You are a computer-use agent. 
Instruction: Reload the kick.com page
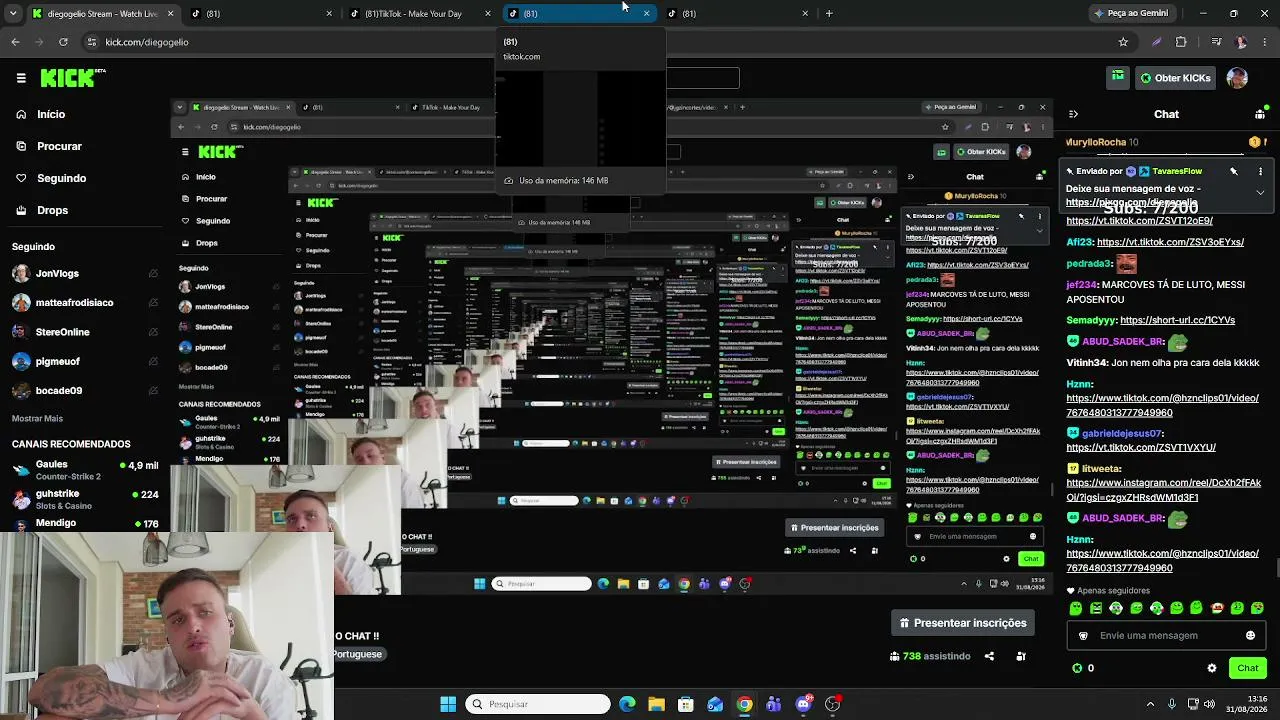coord(63,42)
